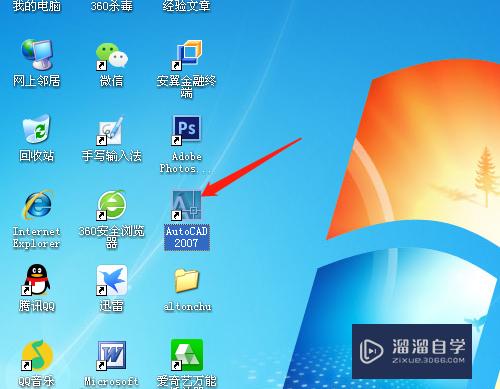Screen dimensions: 500x389
Task: Click the AutoCAD 2007 shortcut icon
Action: tap(186, 205)
